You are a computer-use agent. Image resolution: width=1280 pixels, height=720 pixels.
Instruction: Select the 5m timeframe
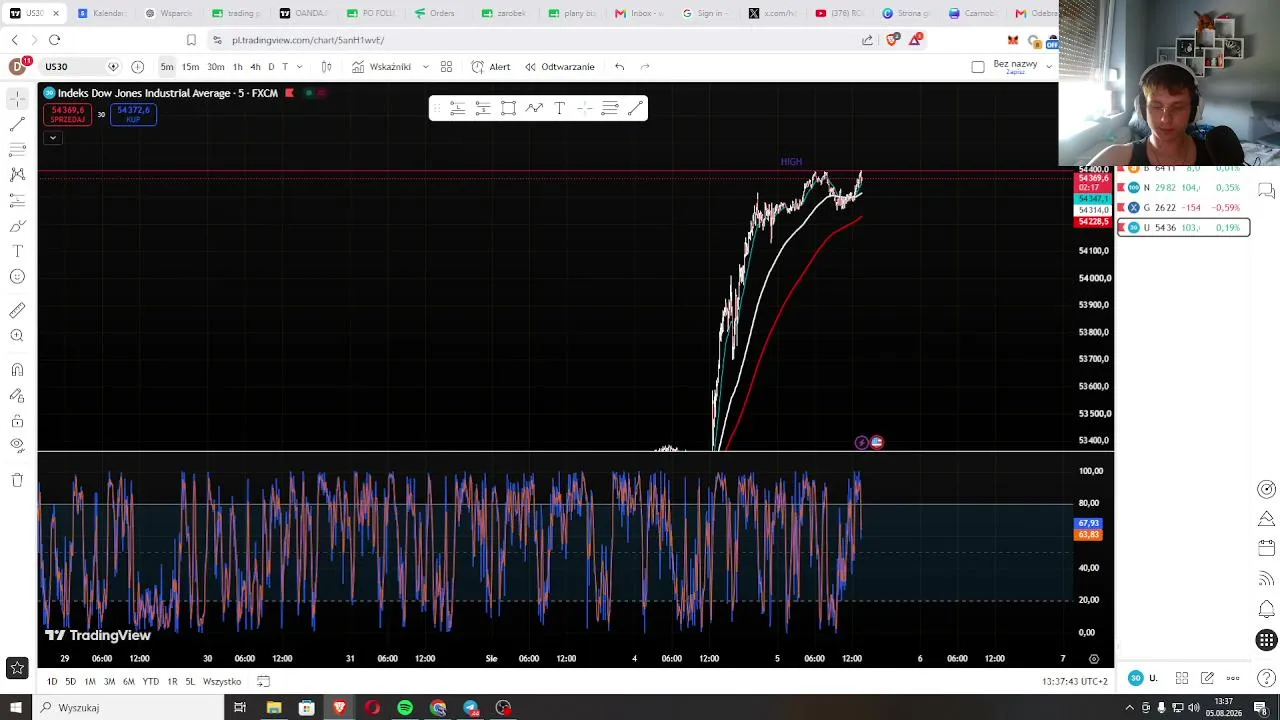point(167,67)
